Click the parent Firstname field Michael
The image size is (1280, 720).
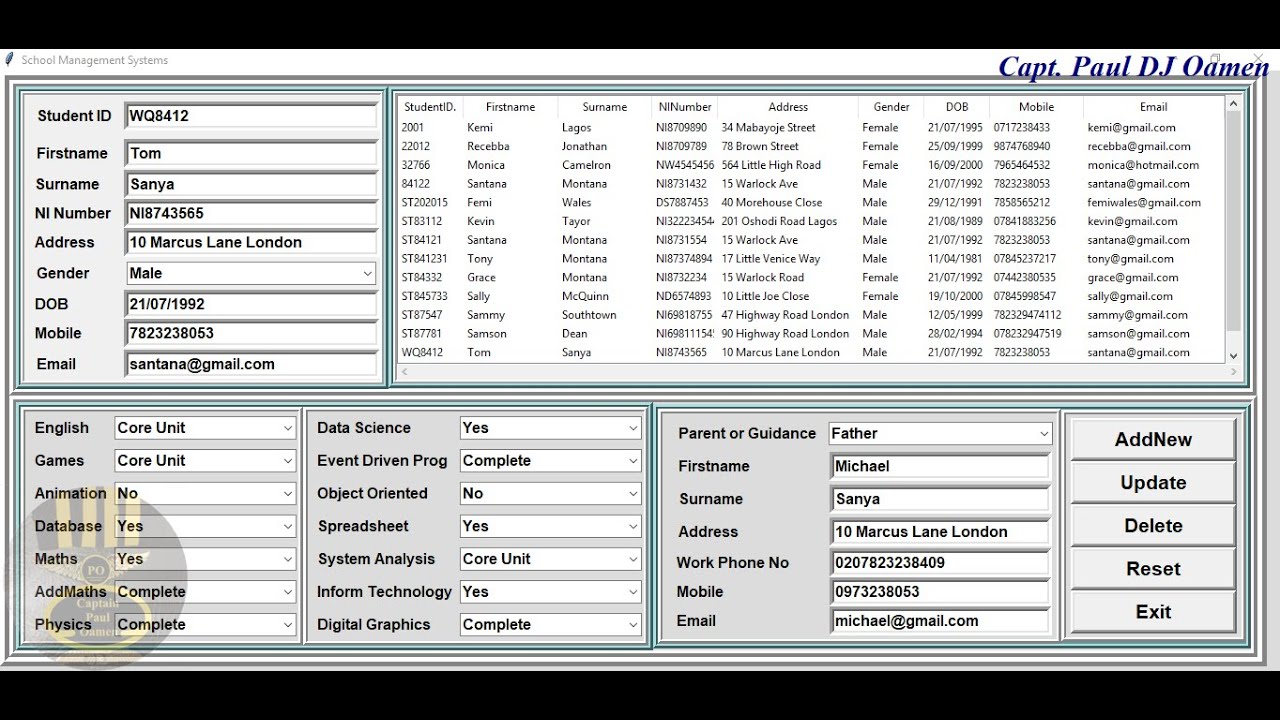coord(940,466)
